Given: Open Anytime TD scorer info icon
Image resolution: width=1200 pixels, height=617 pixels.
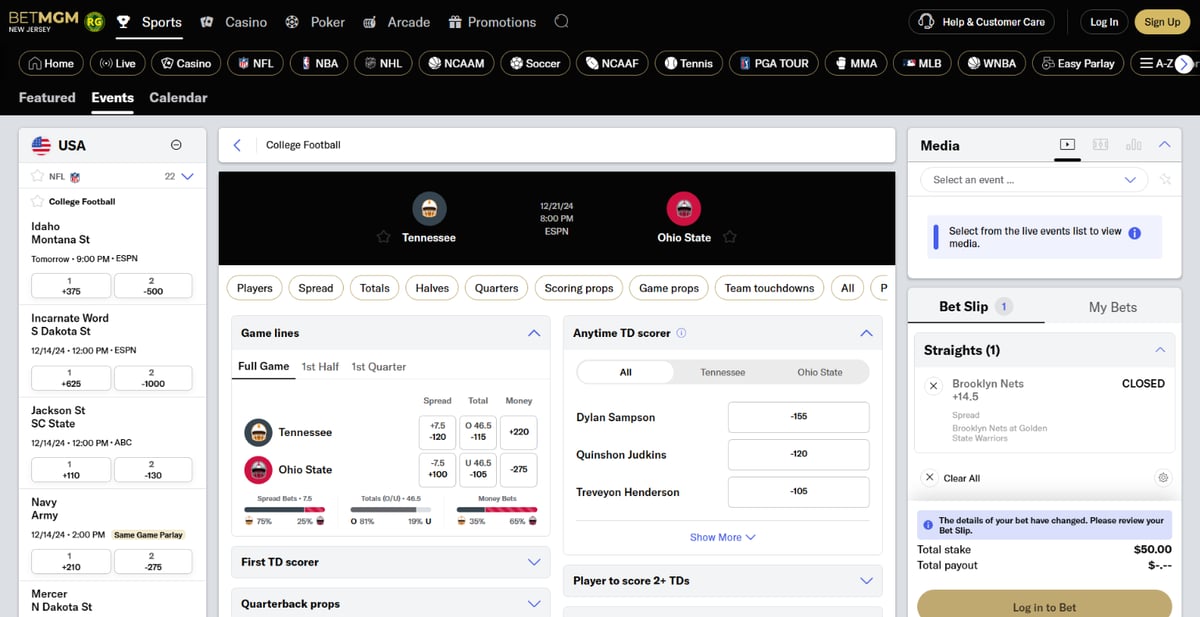Looking at the screenshot, I should tap(681, 333).
